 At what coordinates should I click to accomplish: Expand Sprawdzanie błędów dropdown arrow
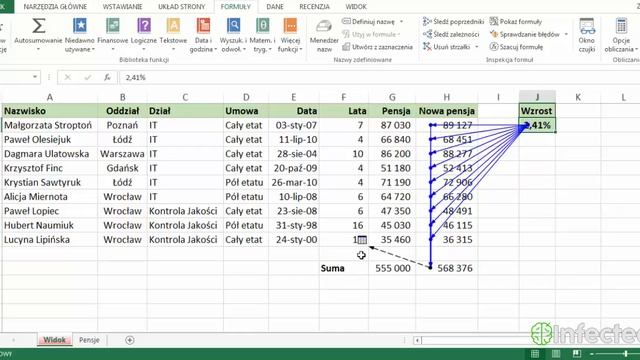(566, 34)
